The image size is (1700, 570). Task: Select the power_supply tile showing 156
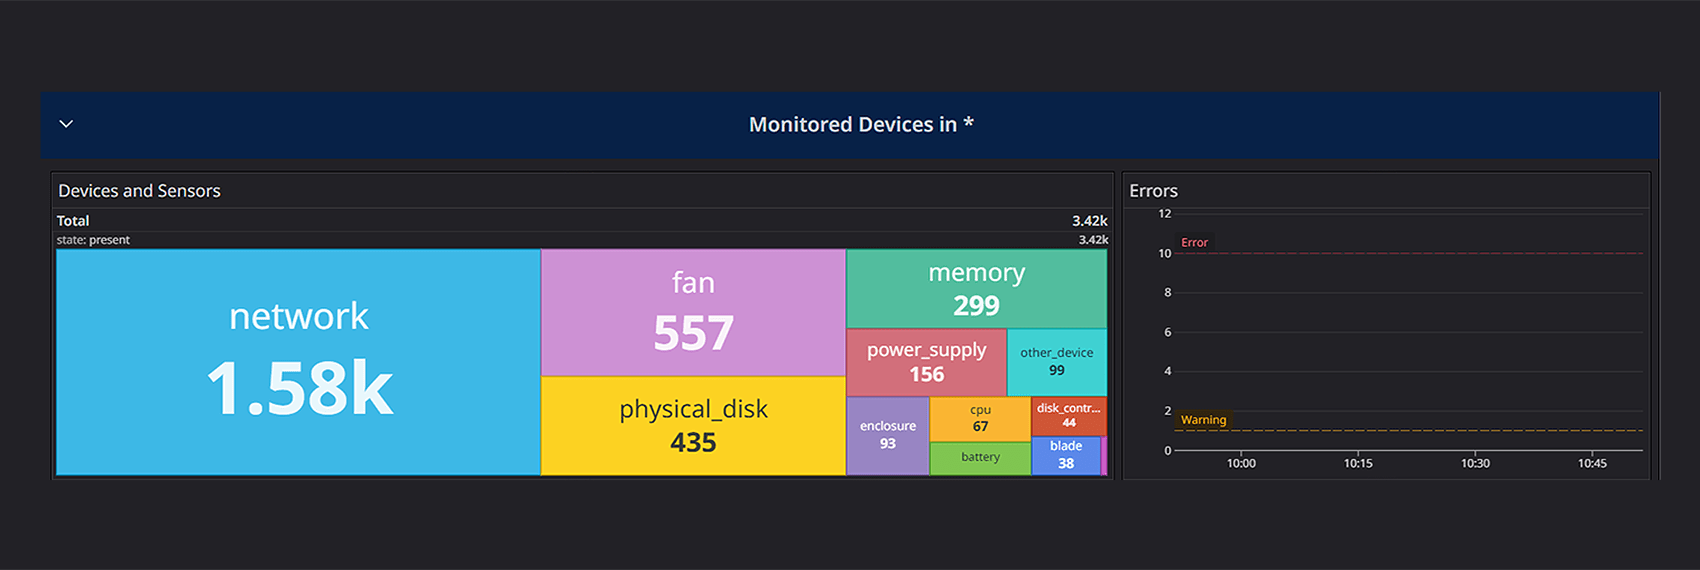926,362
